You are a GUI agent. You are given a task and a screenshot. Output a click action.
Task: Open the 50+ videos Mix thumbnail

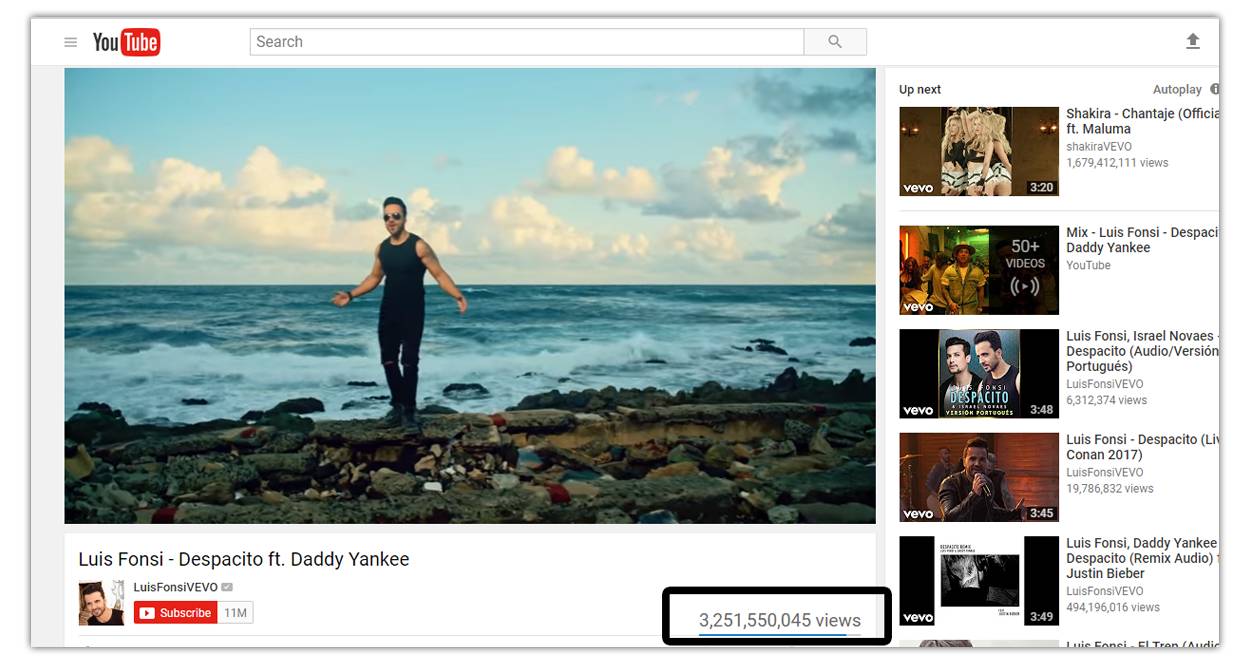click(979, 270)
